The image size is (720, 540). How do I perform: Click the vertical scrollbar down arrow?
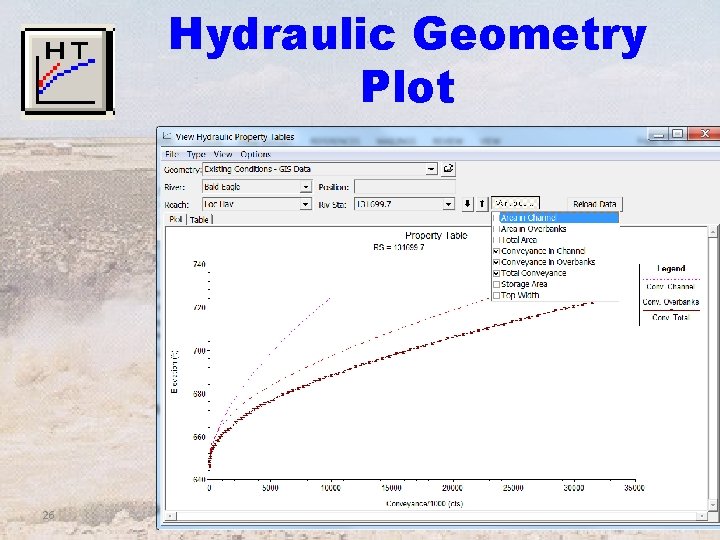[713, 505]
